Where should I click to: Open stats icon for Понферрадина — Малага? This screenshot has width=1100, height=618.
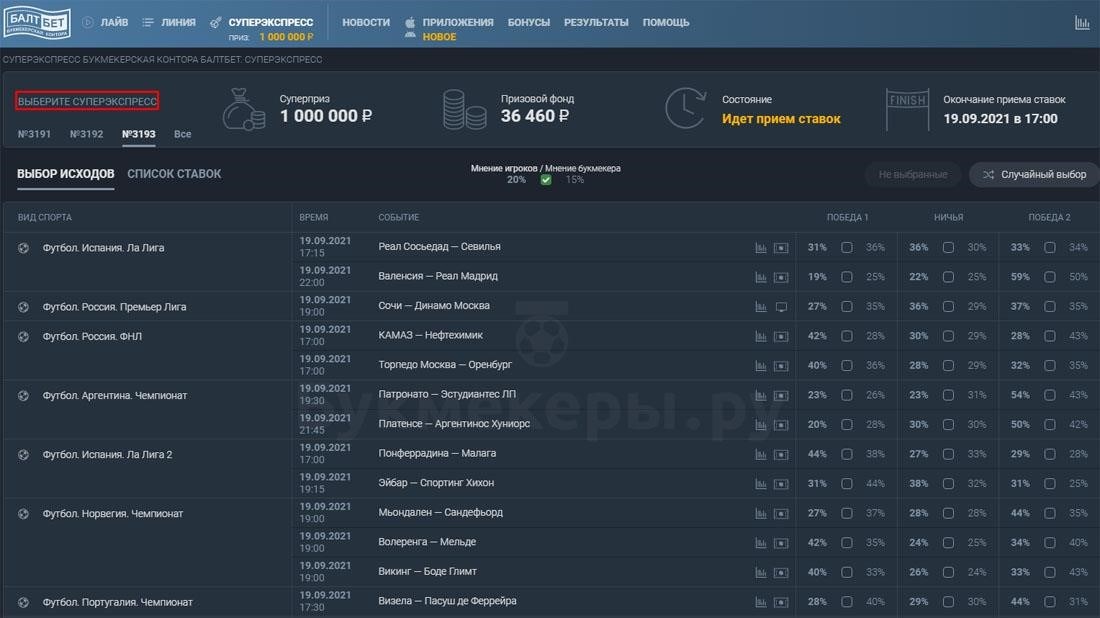pos(760,455)
